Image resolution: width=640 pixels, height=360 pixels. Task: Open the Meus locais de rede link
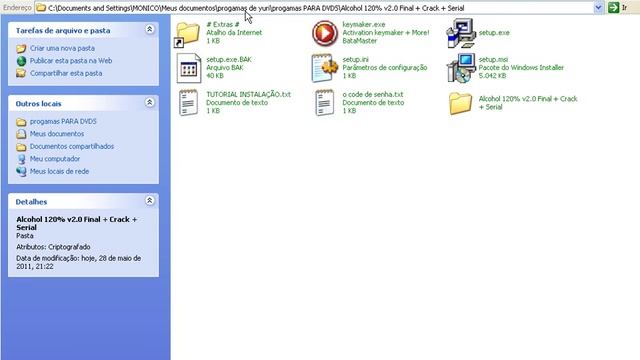59,171
